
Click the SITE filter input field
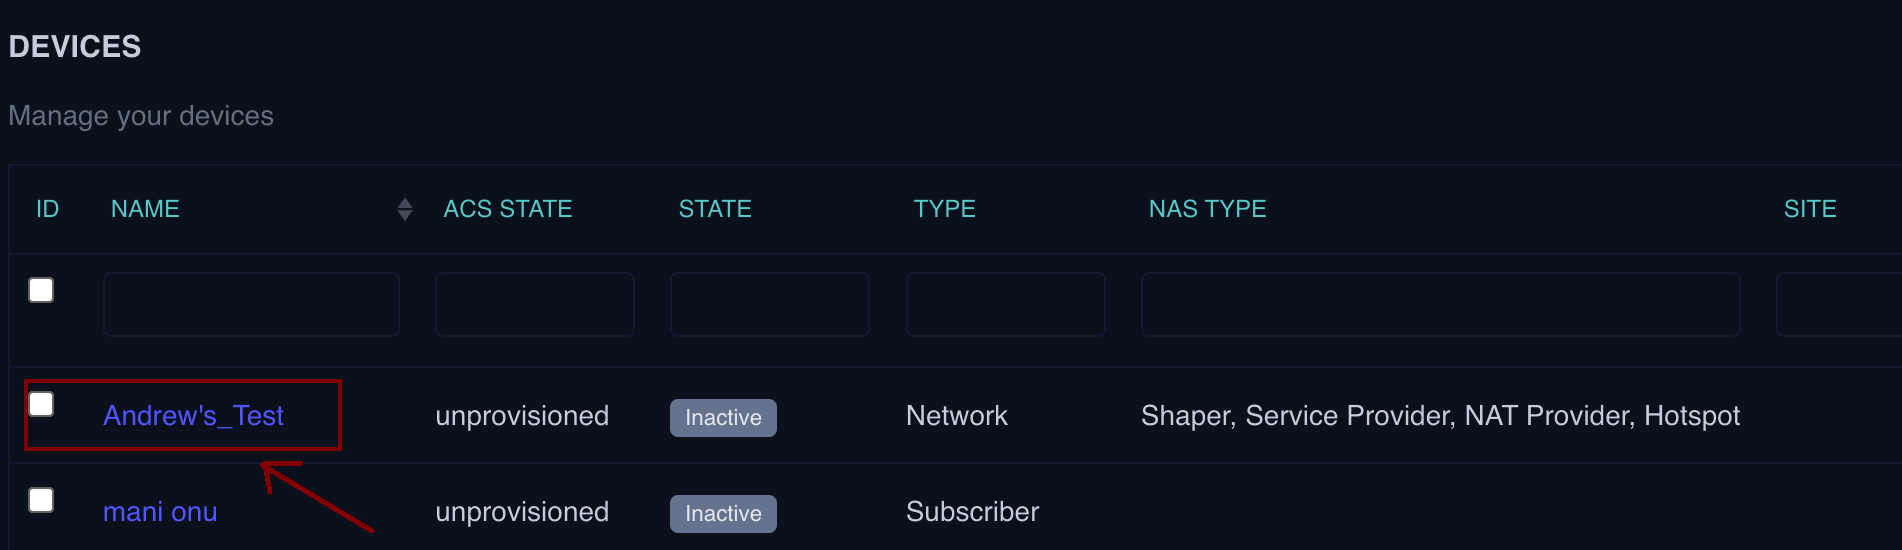(x=1838, y=305)
